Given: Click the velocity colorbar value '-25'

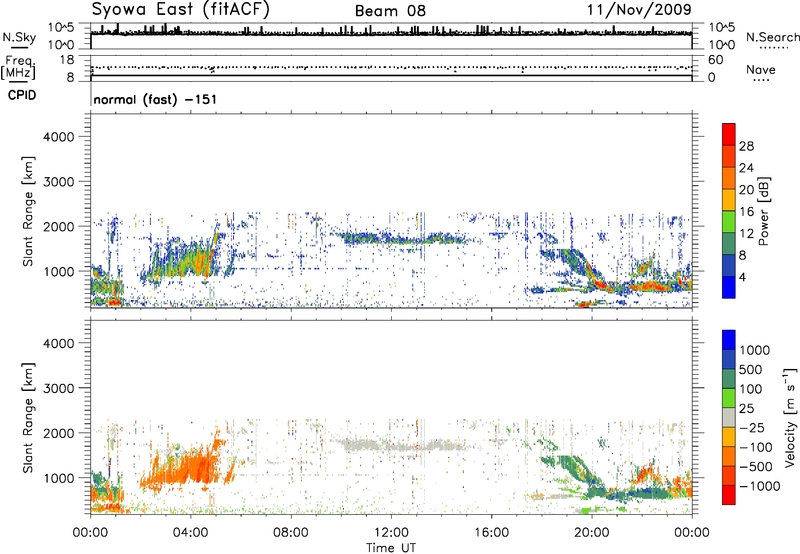Looking at the screenshot, I should 752,428.
